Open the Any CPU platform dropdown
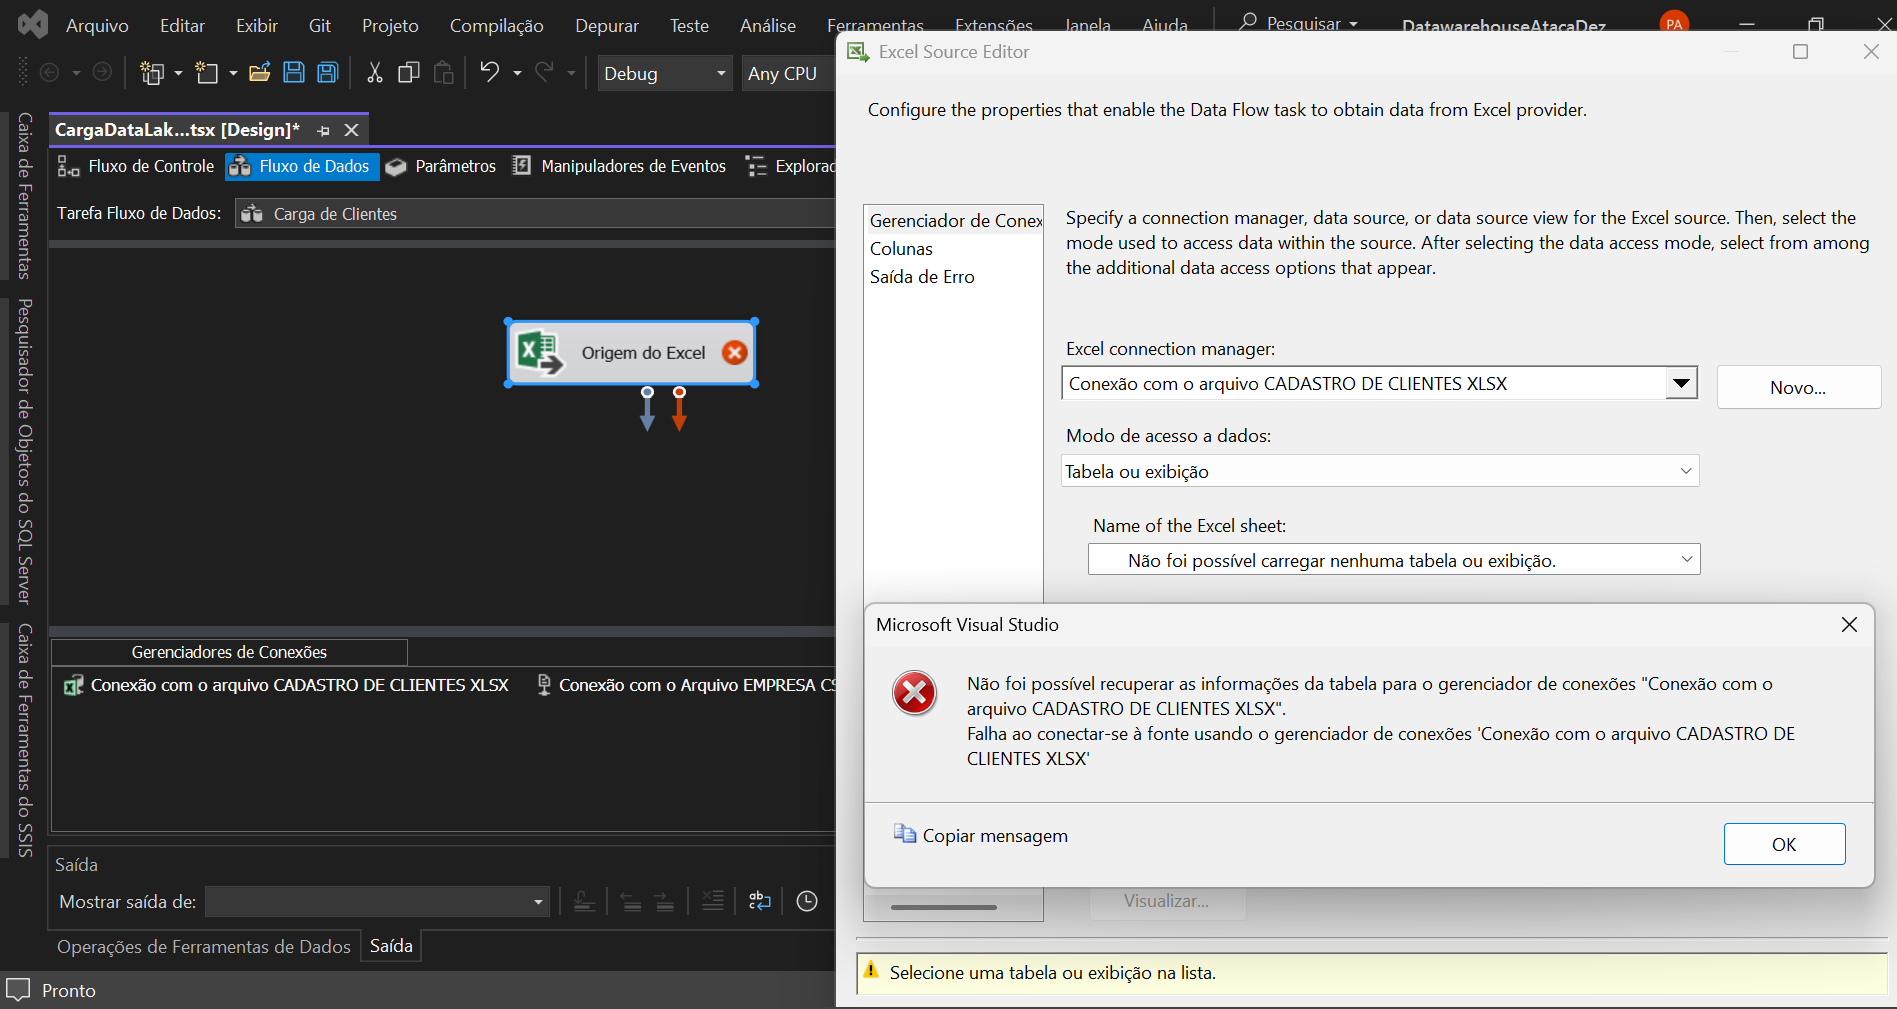This screenshot has height=1009, width=1897. point(790,73)
